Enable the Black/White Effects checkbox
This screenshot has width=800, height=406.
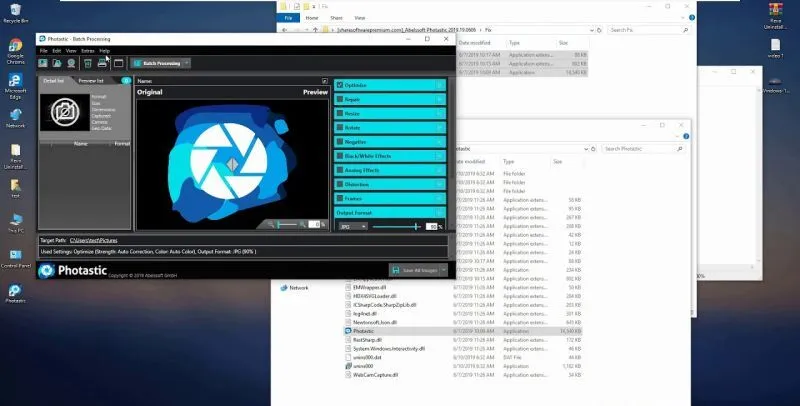pos(340,156)
